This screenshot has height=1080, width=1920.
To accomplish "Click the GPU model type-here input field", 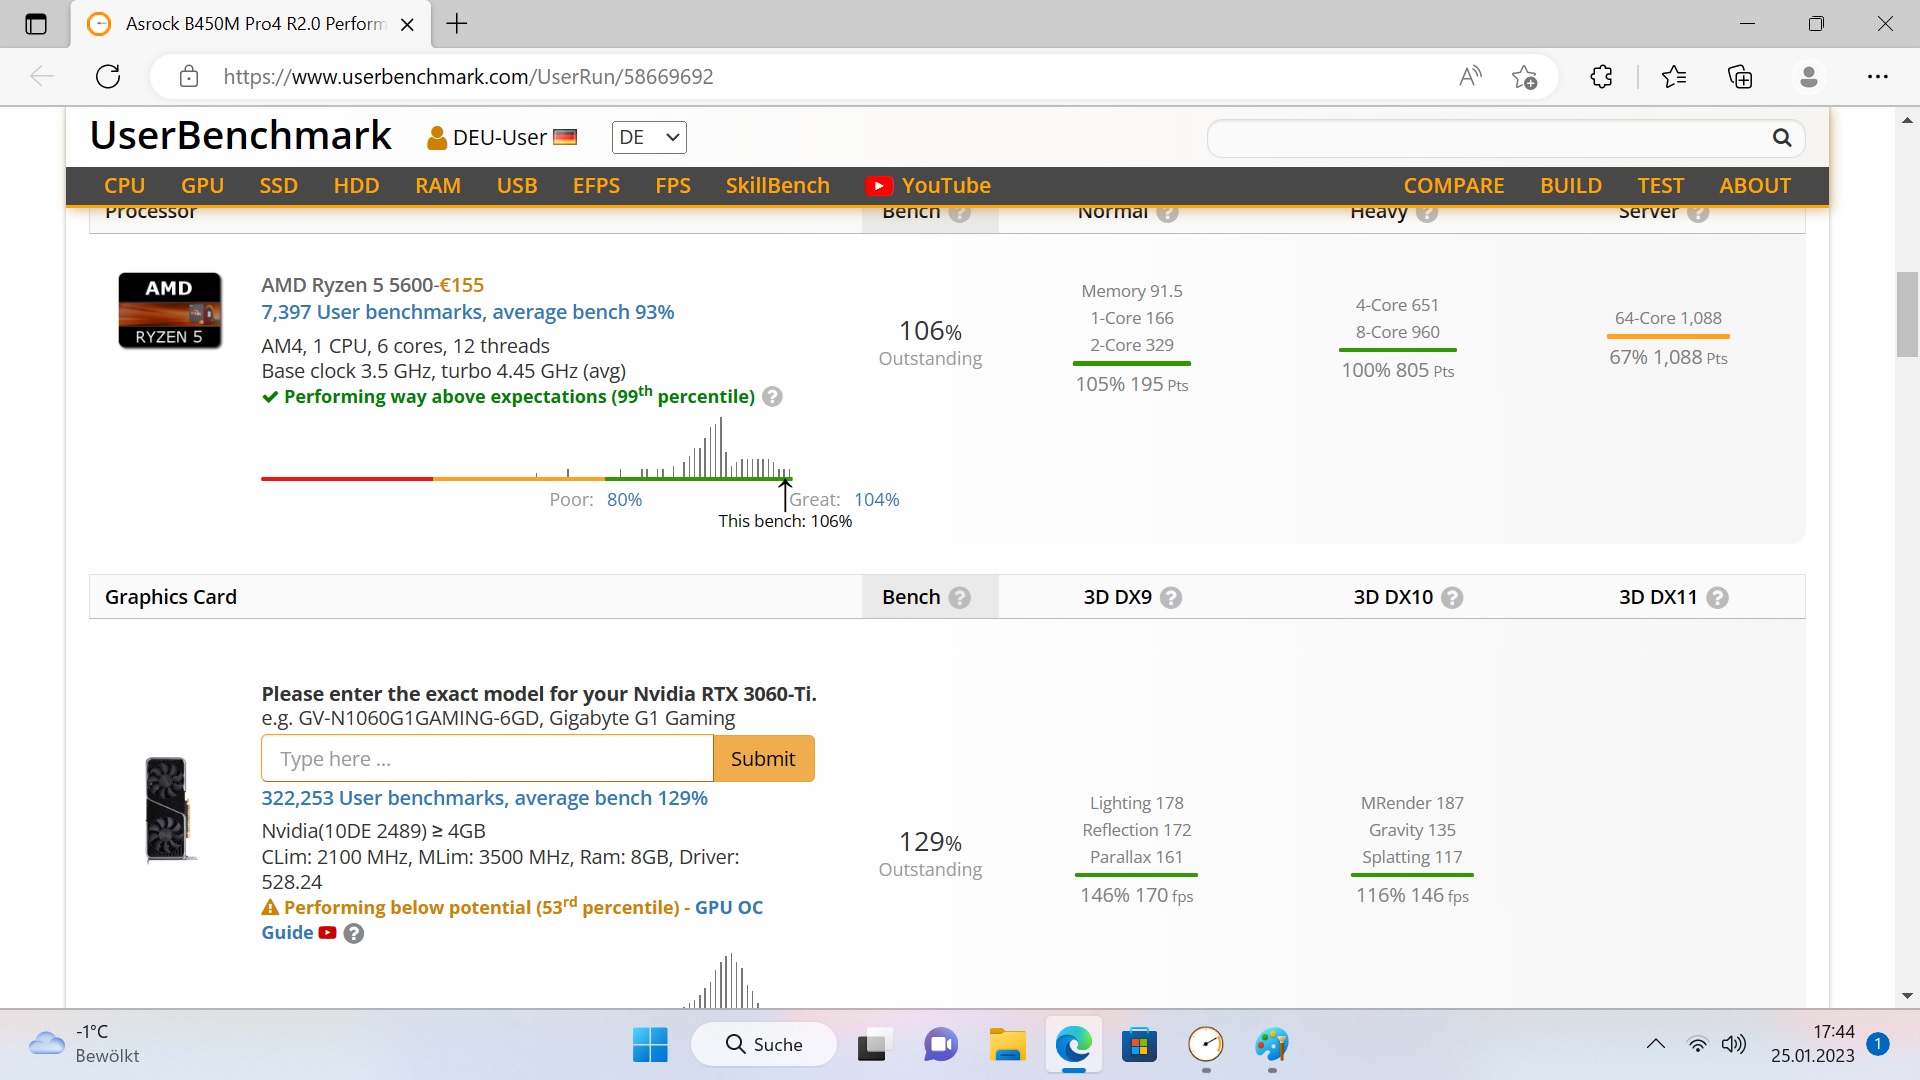I will (x=487, y=758).
